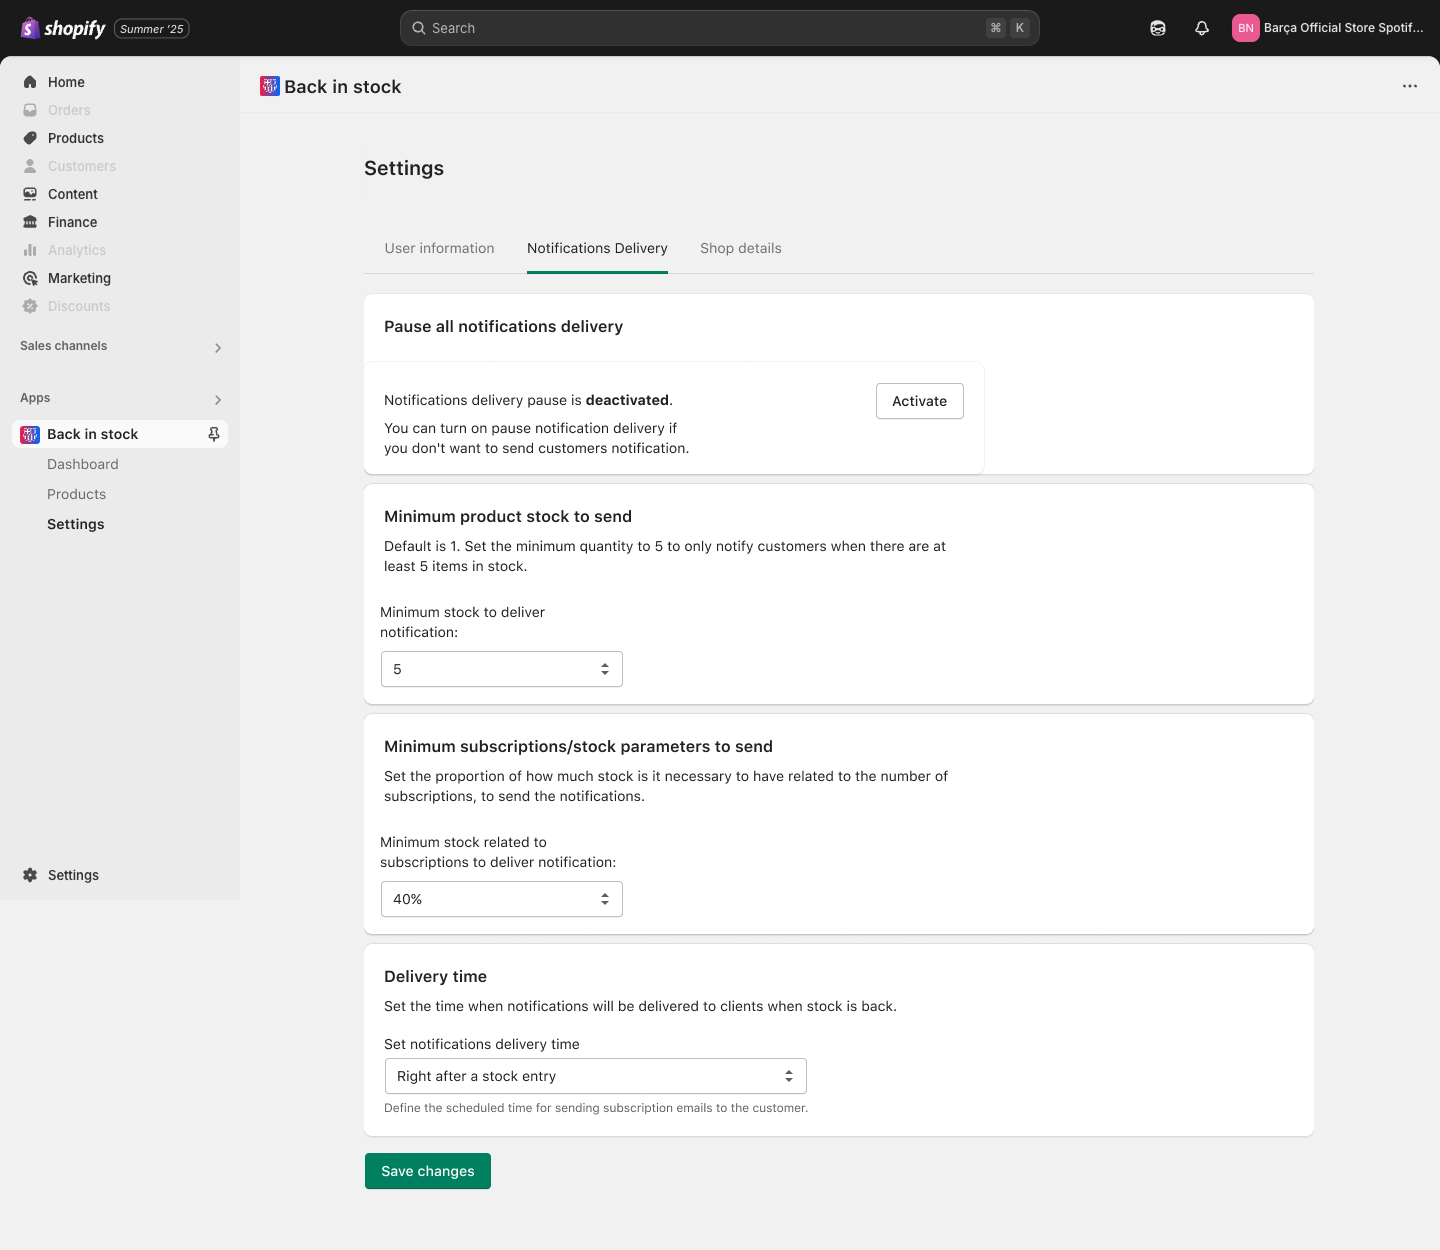Open the Sidekick assistant icon in the top bar
1440x1250 pixels.
[1158, 28]
